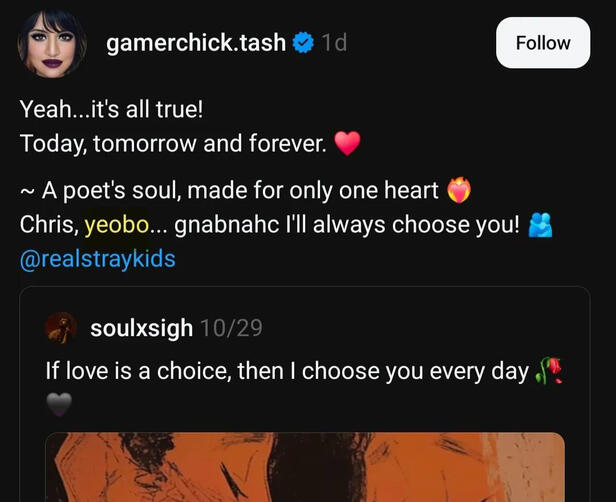Click the heart on fire emoji
Screen dimensions: 616x502
(459, 190)
